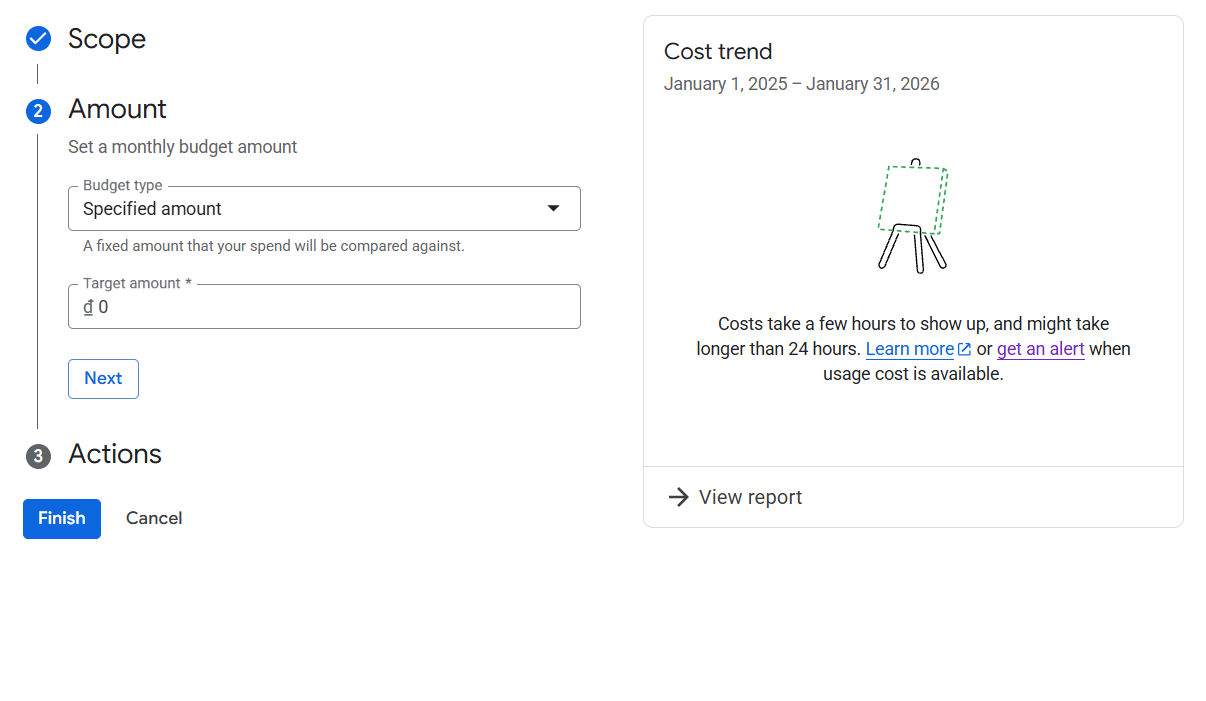
Task: Click the Cost trend card title
Action: (718, 52)
